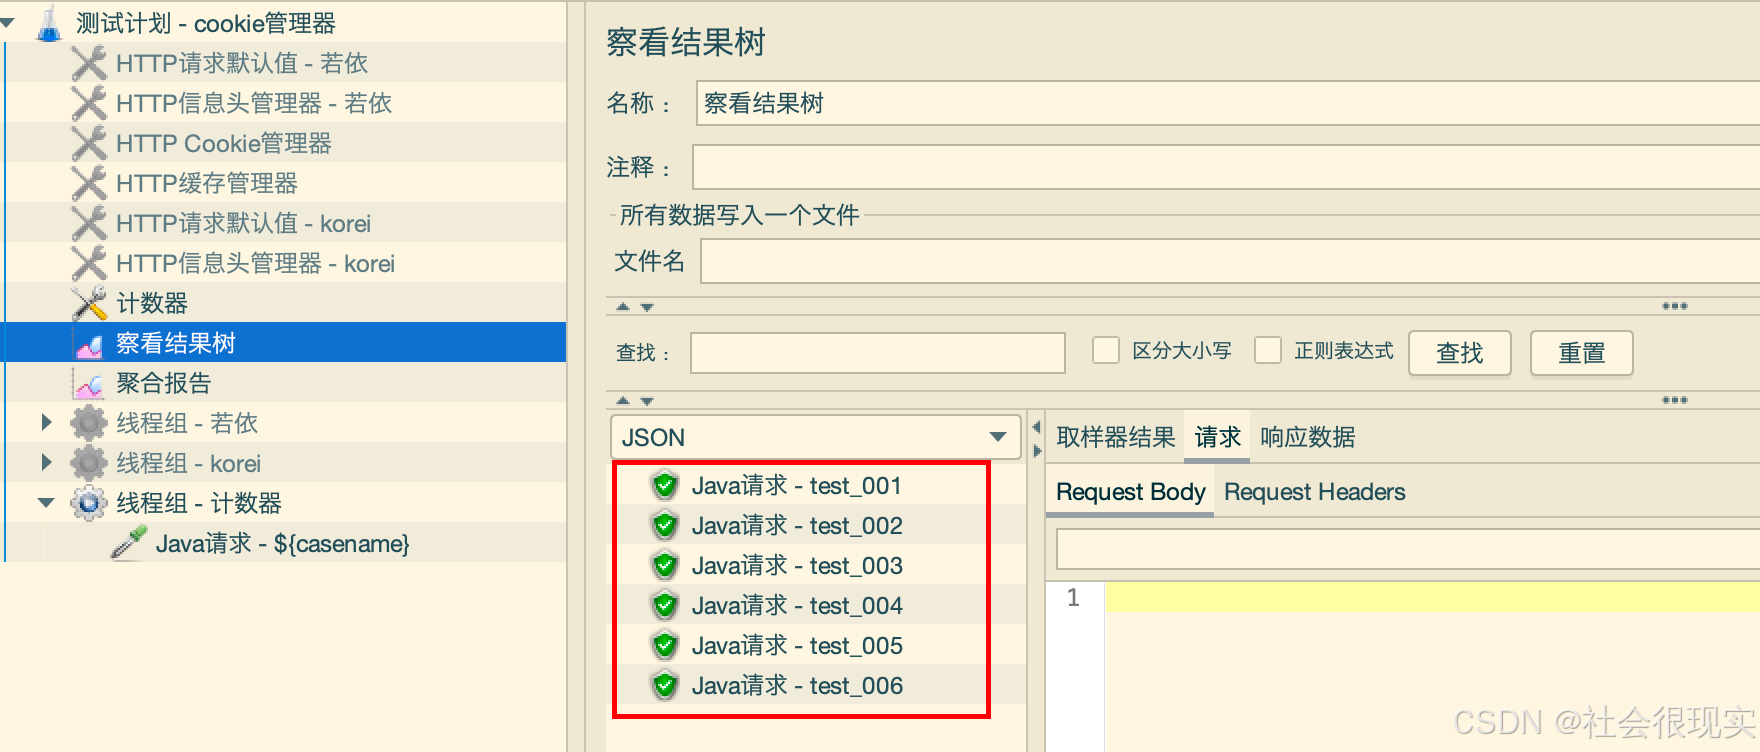Switch to the 请求 tab
This screenshot has width=1760, height=752.
click(1217, 437)
